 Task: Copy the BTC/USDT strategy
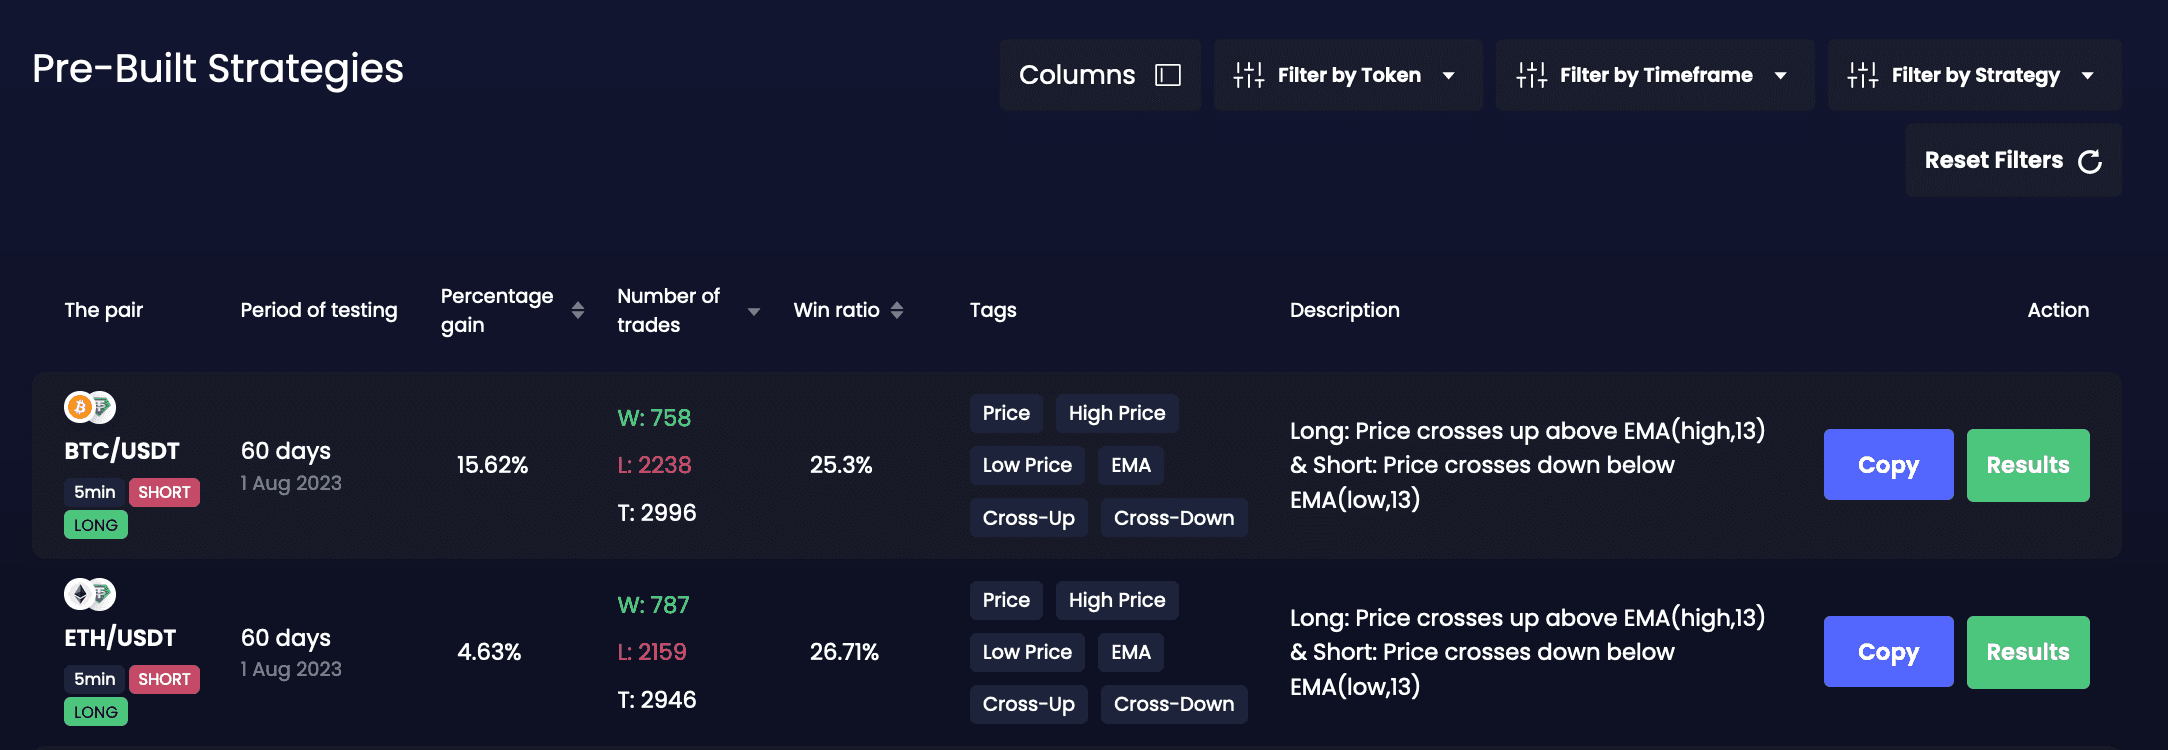[1888, 465]
